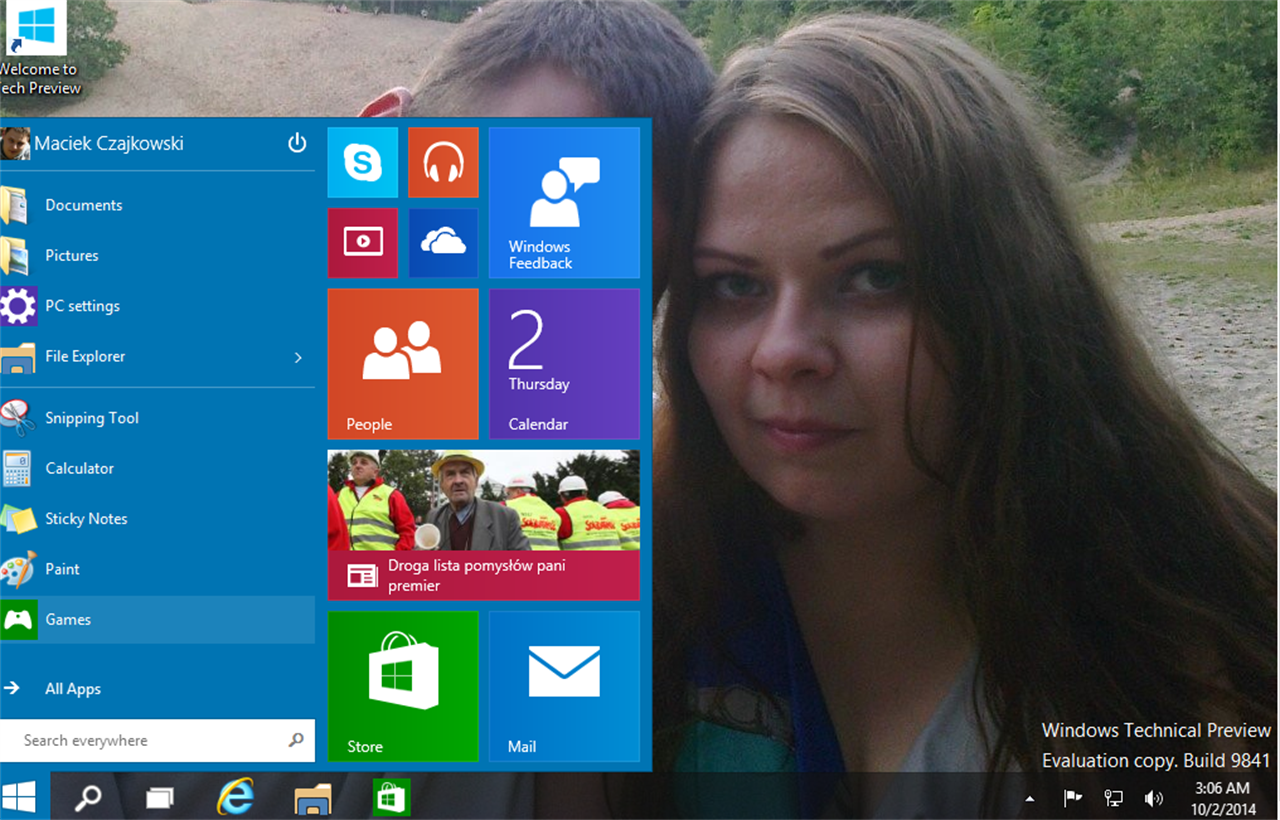Open the Calendar tile showing Thursday

pyautogui.click(x=563, y=363)
